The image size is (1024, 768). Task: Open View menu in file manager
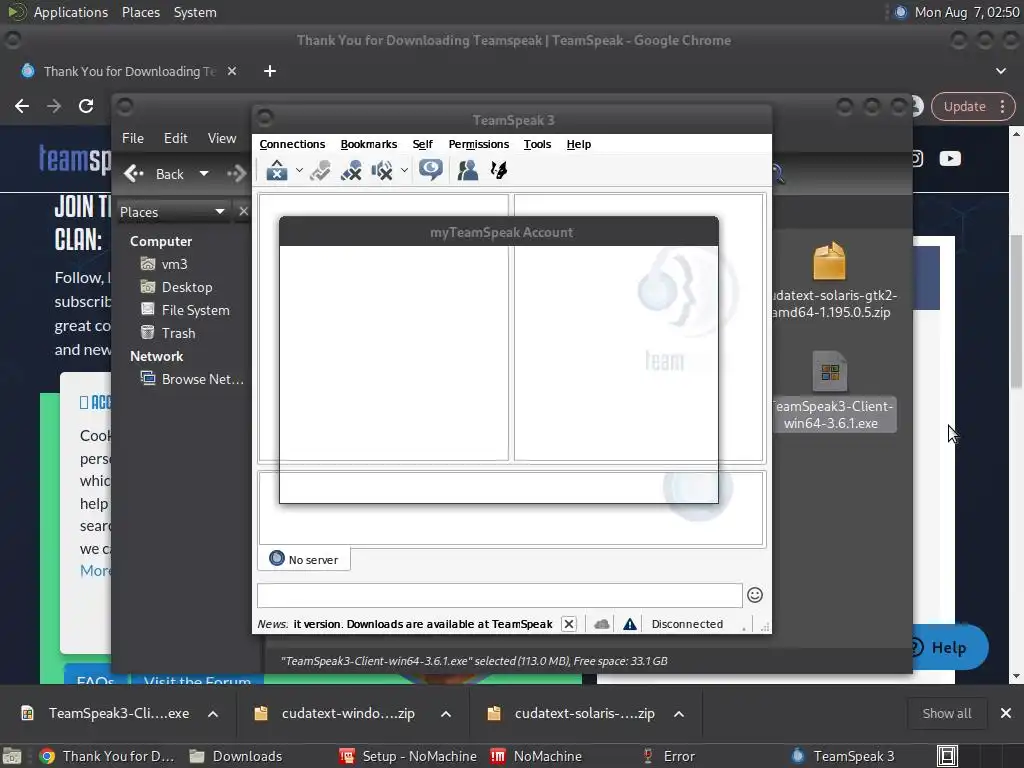click(x=222, y=138)
